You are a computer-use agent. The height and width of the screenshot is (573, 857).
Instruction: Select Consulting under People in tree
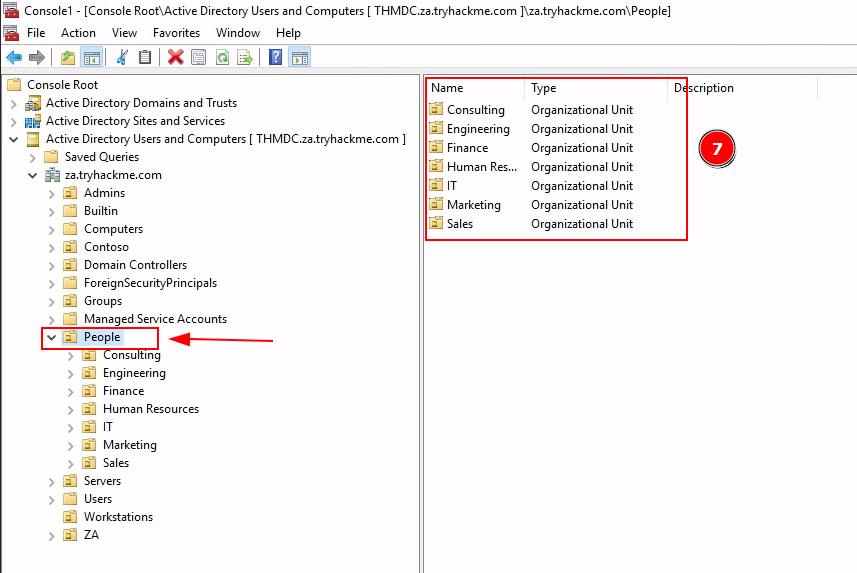[x=132, y=355]
